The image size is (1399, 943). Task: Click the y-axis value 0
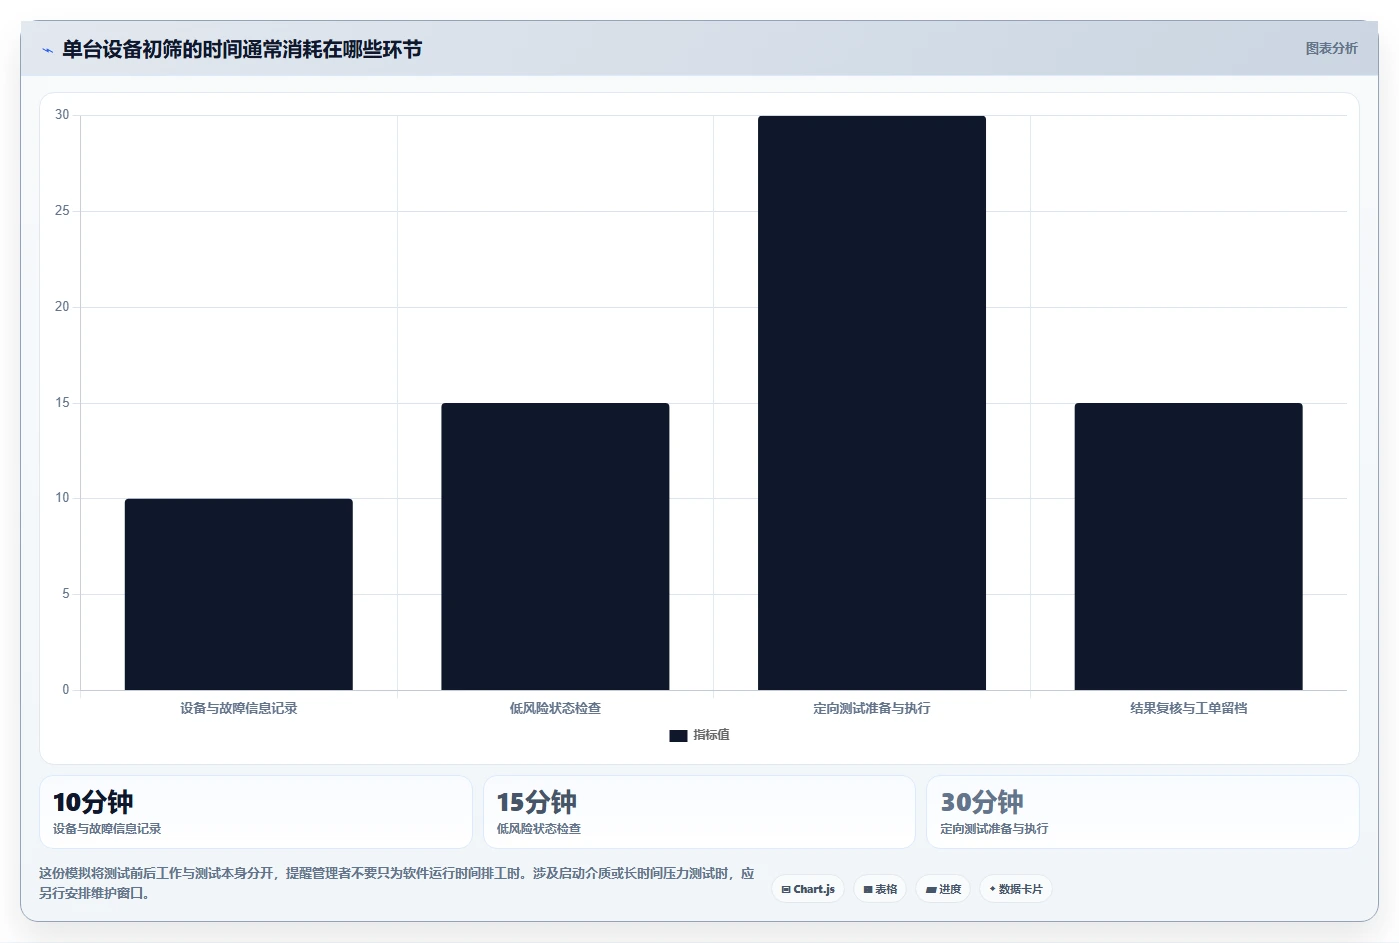click(66, 690)
